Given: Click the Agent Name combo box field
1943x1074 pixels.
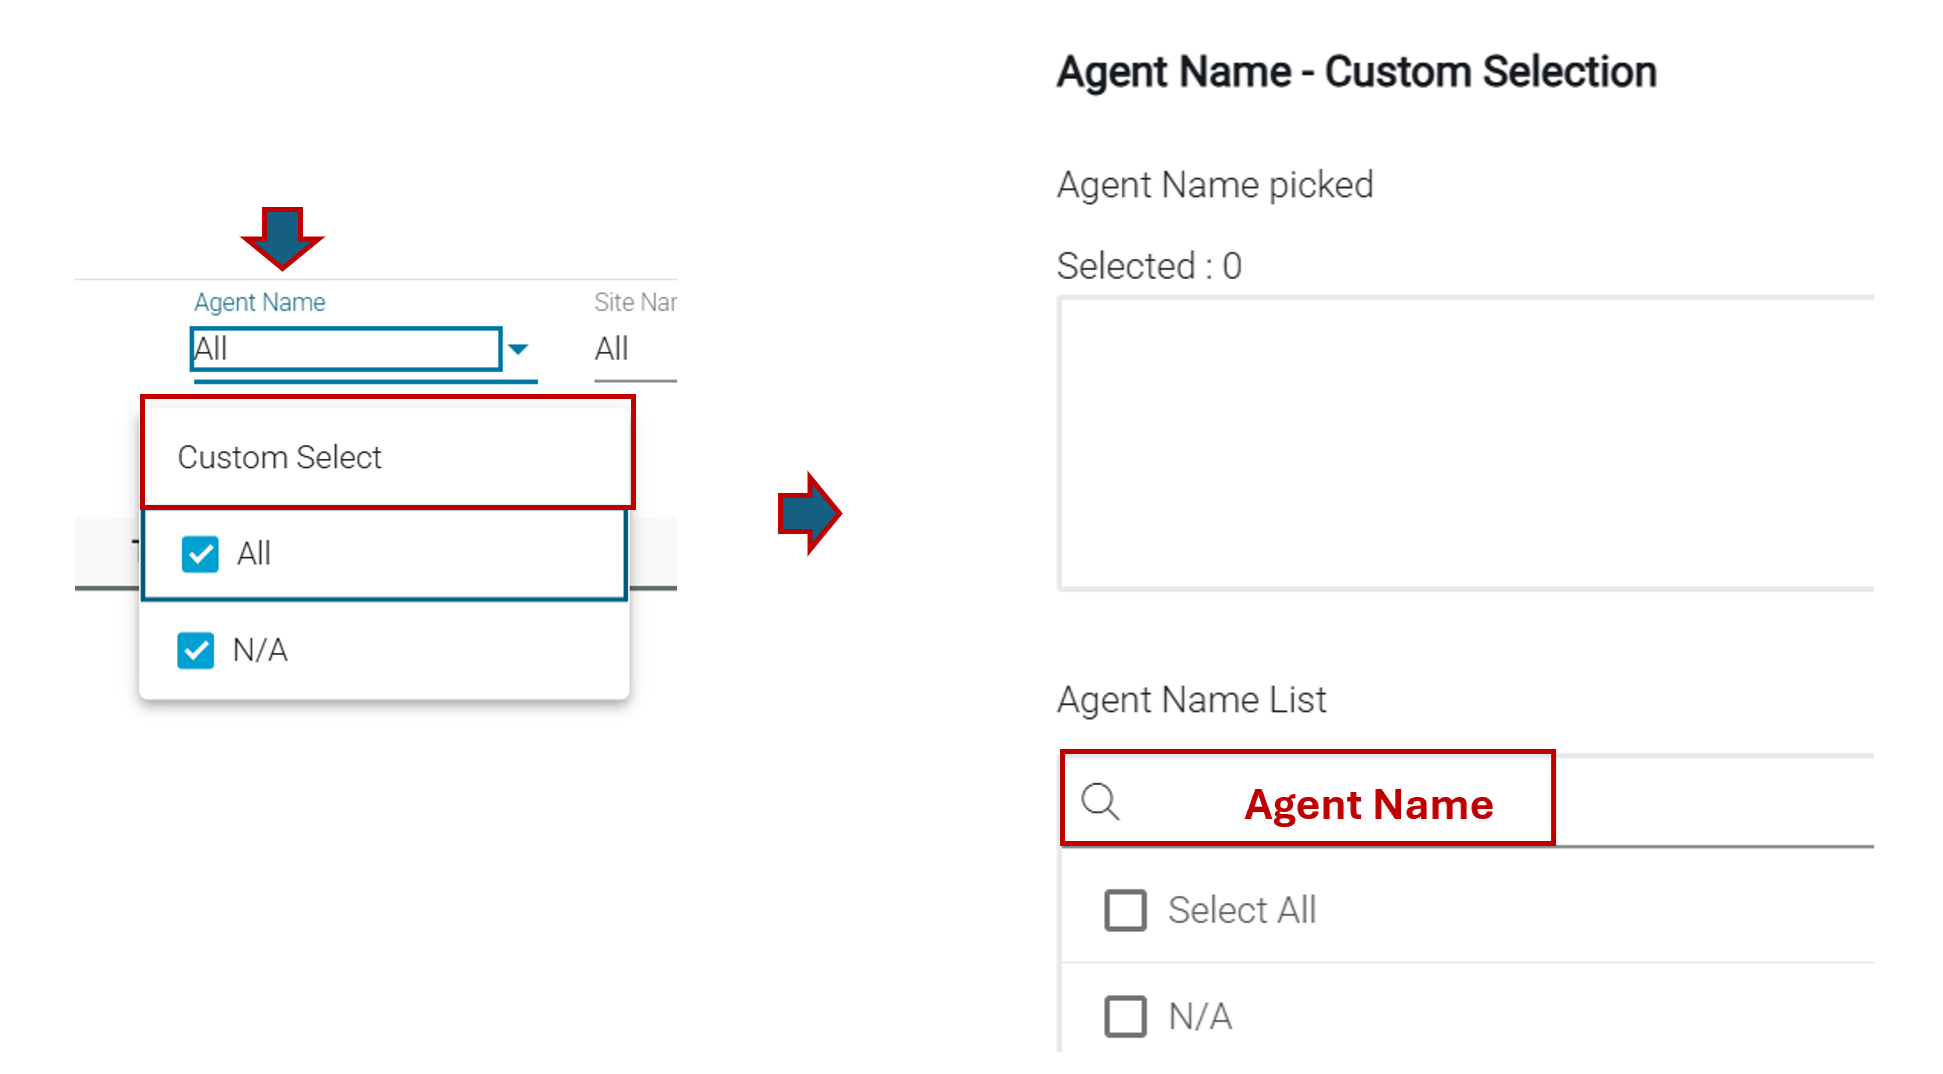Looking at the screenshot, I should [x=345, y=349].
